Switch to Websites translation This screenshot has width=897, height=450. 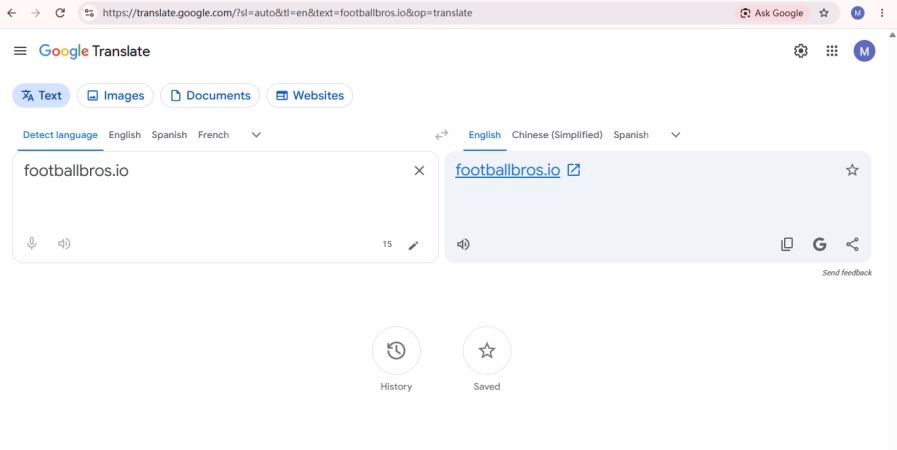pos(309,95)
